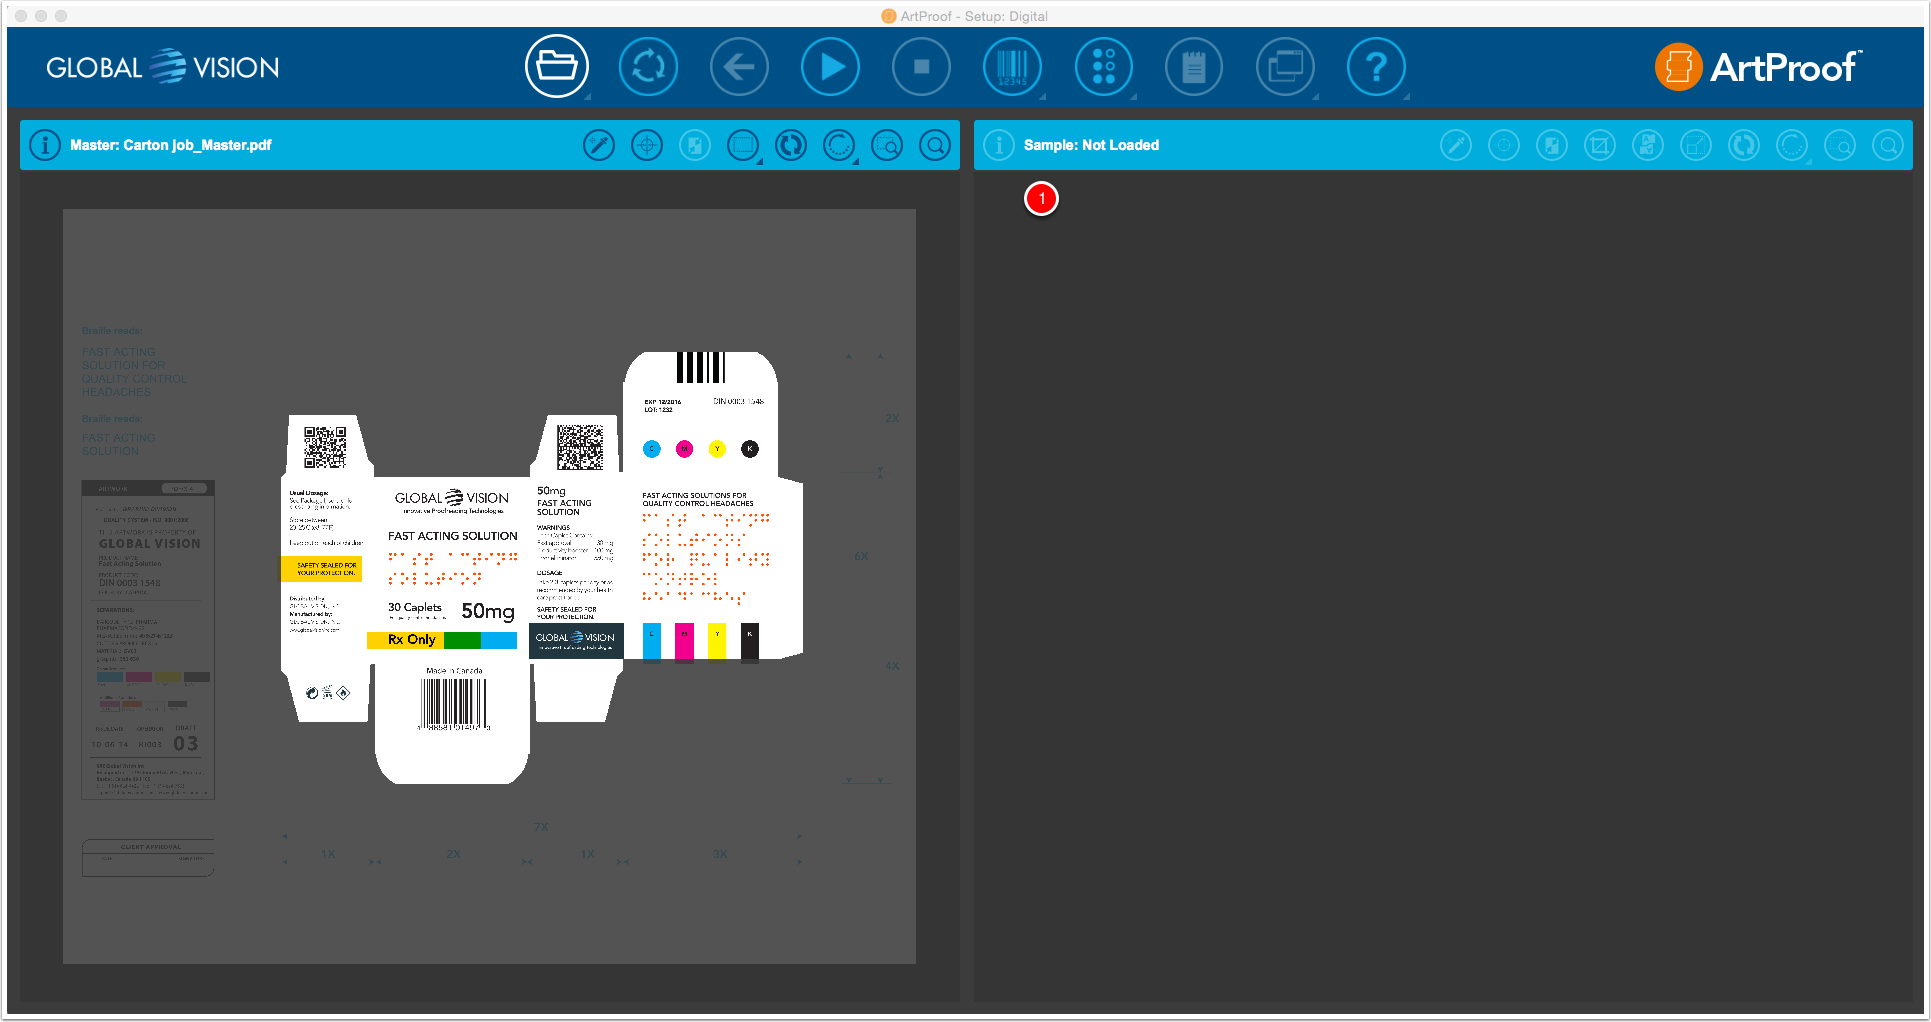Click the draft number '03' in title block
Screen dimensions: 1931x1022
click(x=186, y=744)
